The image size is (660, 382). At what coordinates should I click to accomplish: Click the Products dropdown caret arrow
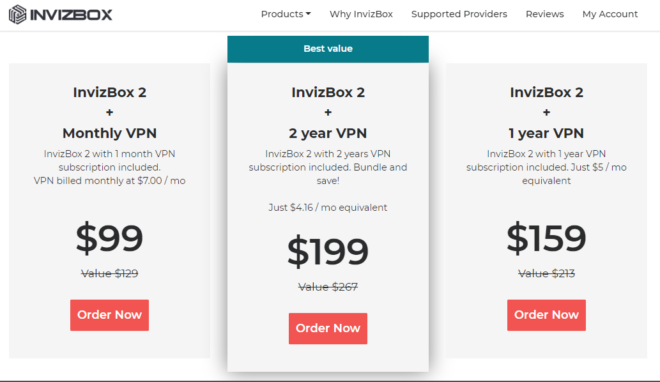pos(308,14)
